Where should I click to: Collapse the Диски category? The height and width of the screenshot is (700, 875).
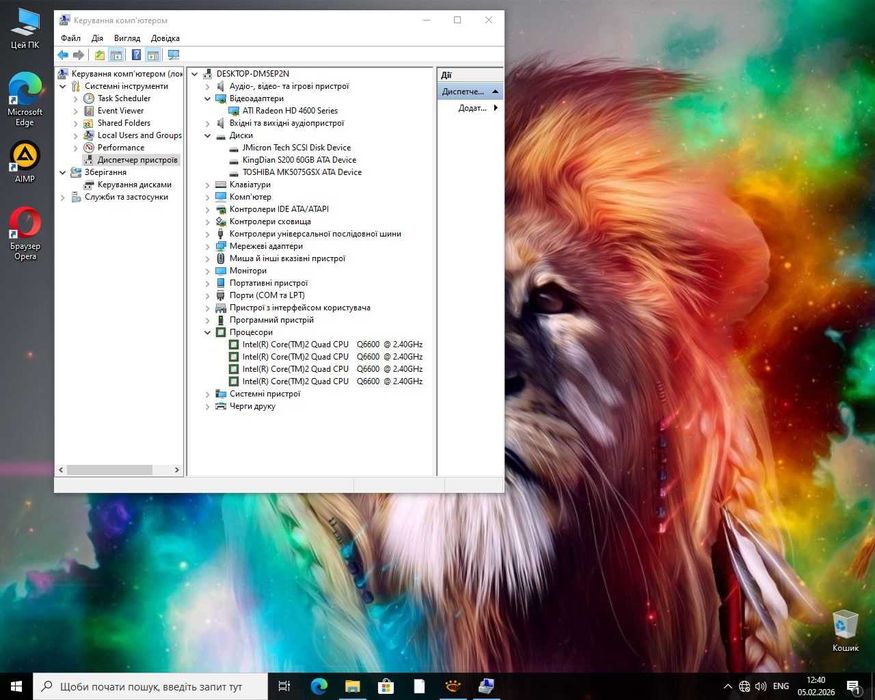(x=207, y=136)
